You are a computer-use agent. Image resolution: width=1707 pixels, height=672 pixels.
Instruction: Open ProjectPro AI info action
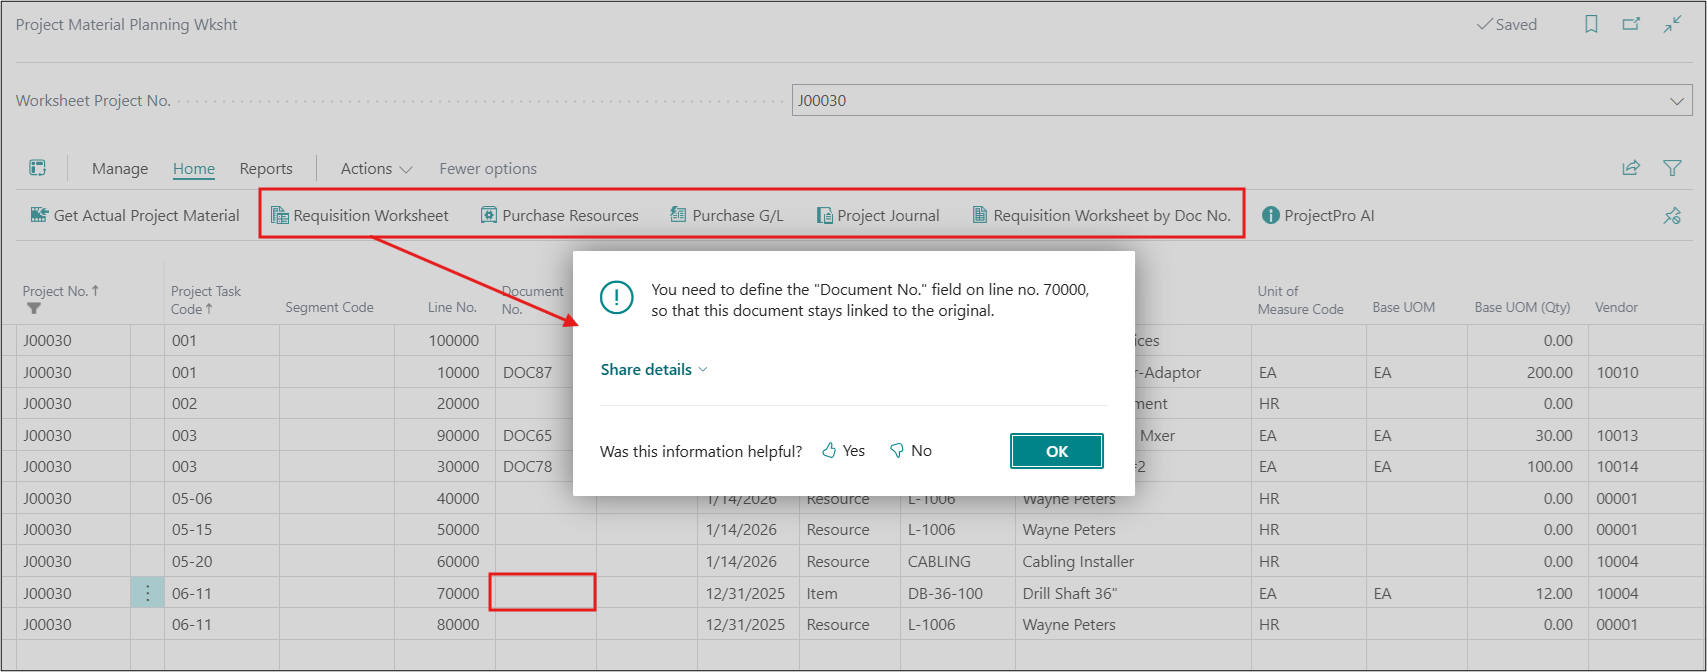tap(1318, 216)
